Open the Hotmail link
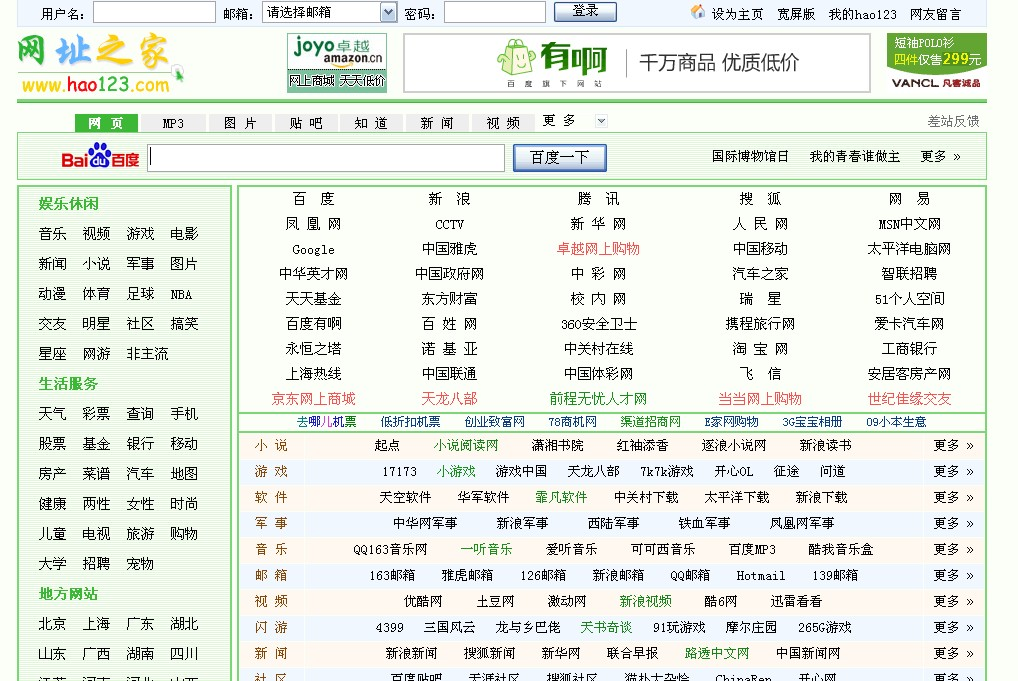 pyautogui.click(x=761, y=575)
